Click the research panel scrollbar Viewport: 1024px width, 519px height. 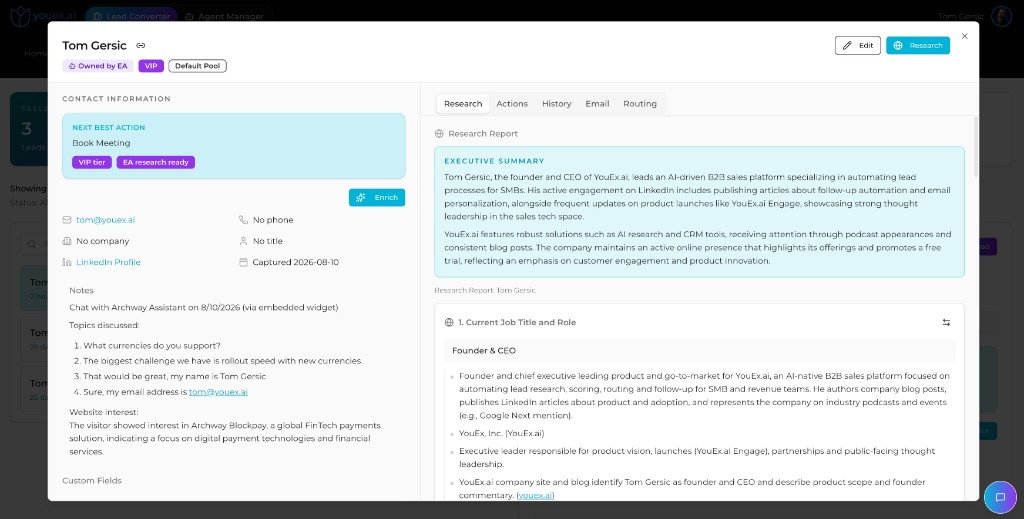976,147
